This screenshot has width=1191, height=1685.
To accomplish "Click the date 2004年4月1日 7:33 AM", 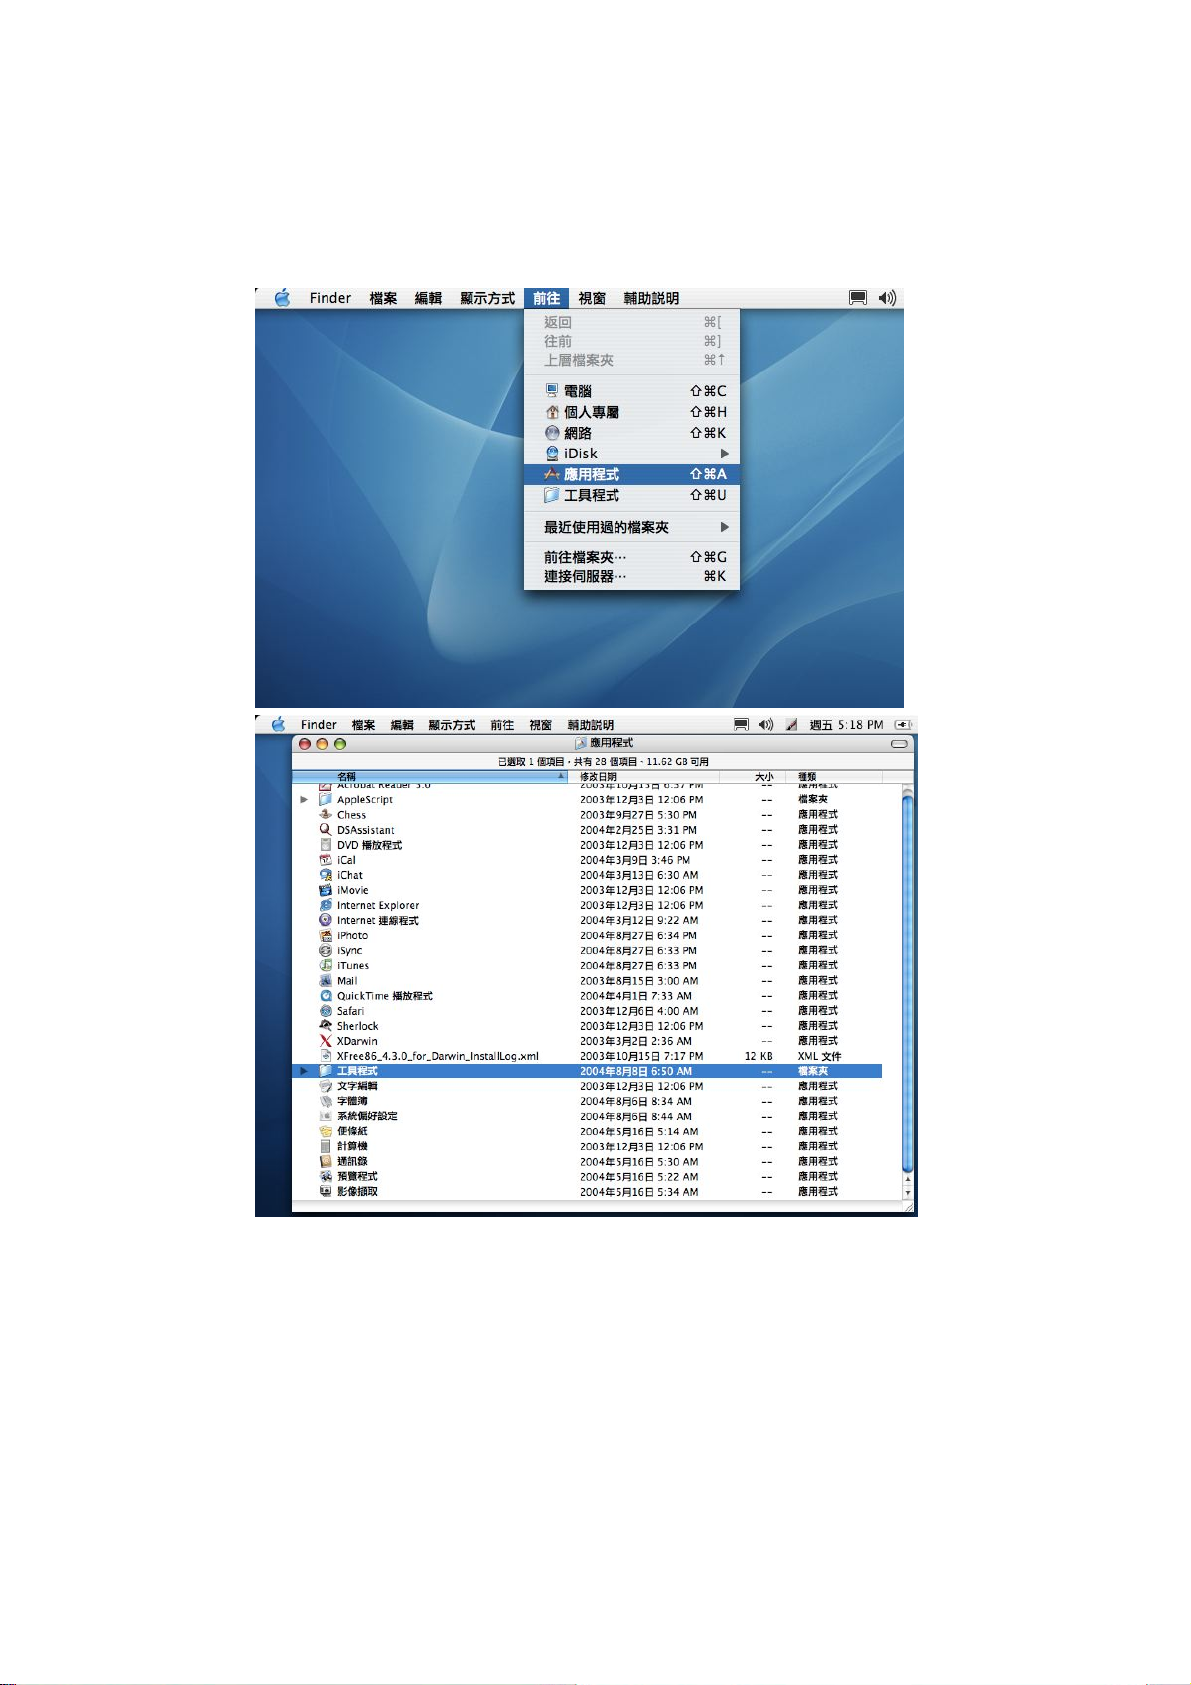I will pyautogui.click(x=636, y=995).
